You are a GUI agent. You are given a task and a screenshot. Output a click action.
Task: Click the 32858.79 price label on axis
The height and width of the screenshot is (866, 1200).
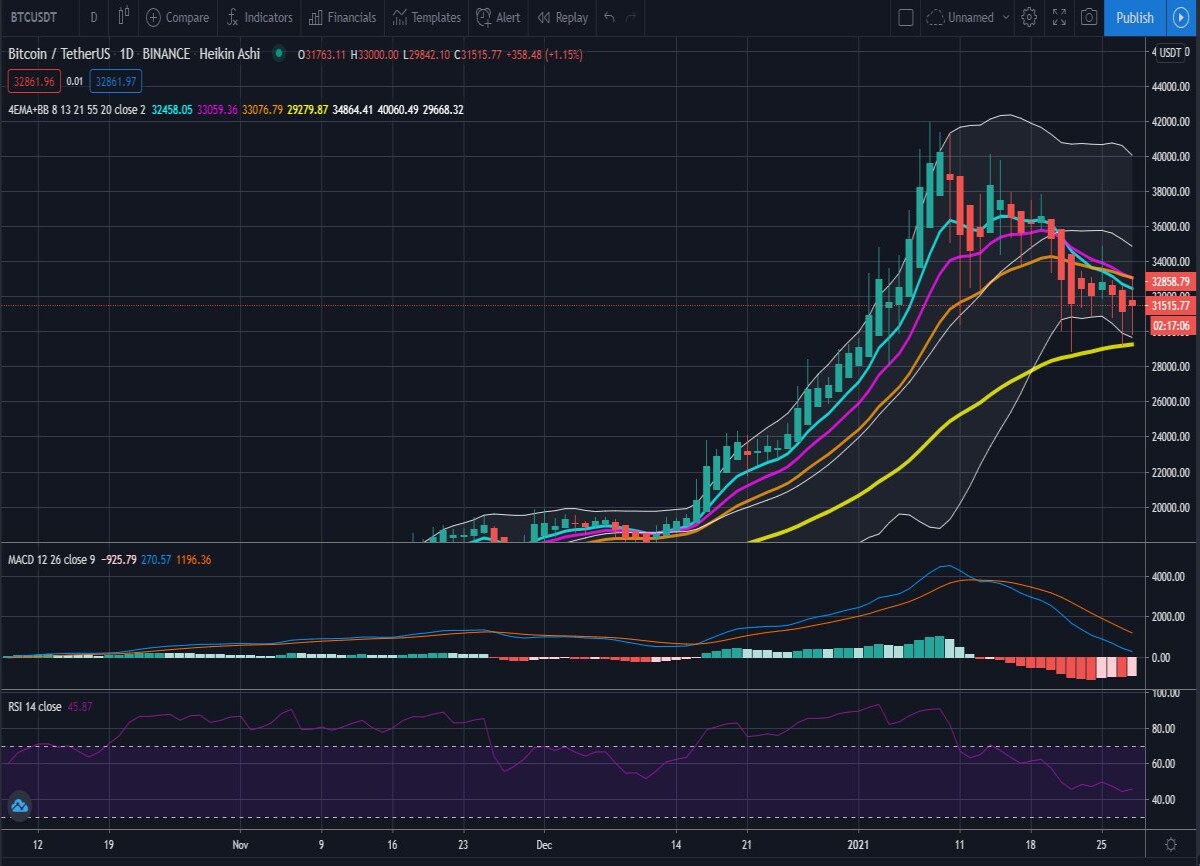[x=1169, y=282]
